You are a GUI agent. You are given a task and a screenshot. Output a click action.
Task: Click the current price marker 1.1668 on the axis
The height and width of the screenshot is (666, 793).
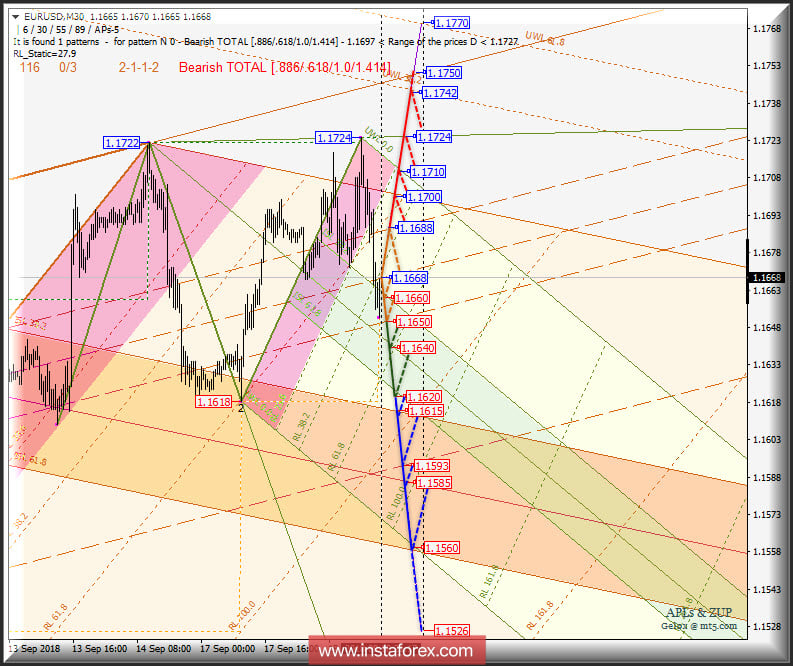(766, 277)
